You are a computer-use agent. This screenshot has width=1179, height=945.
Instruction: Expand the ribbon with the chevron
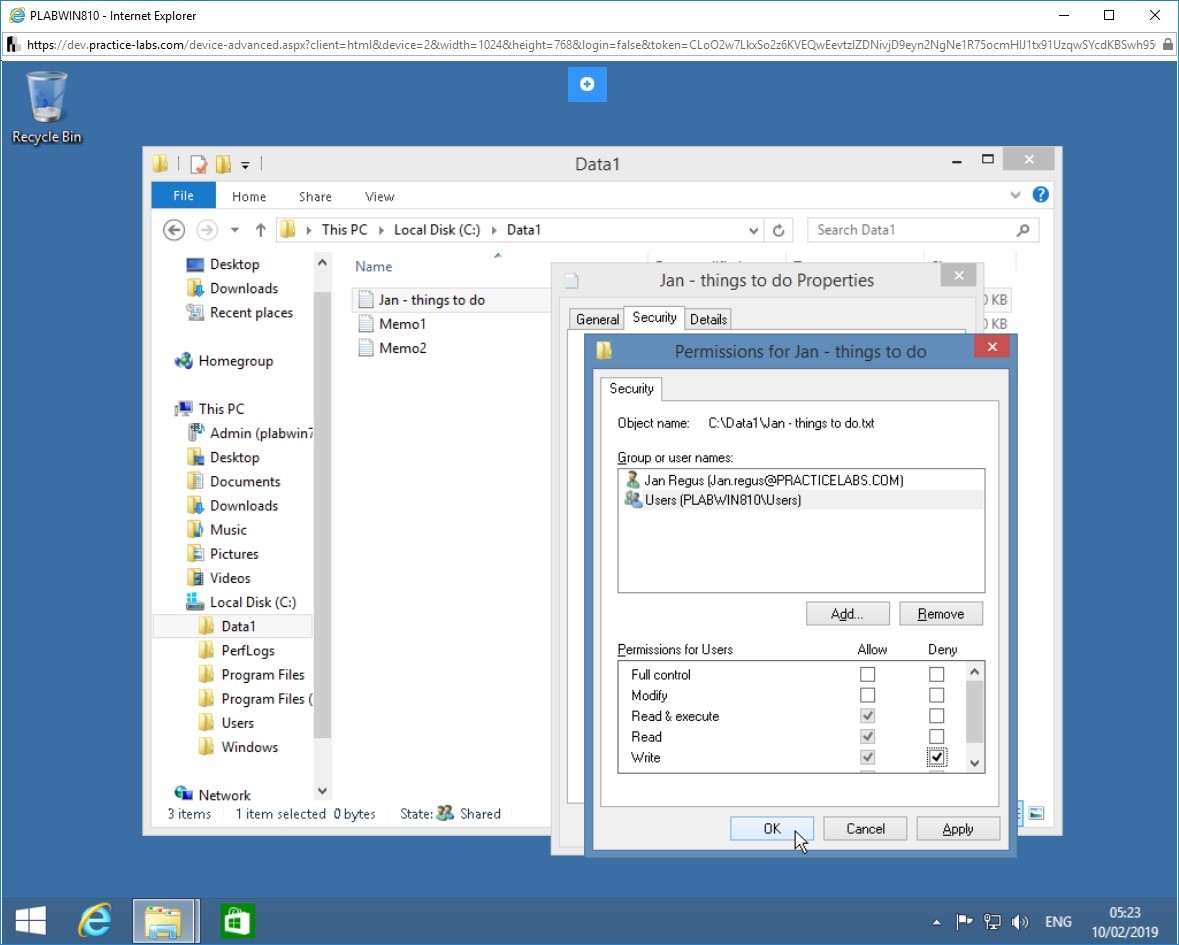[1015, 195]
